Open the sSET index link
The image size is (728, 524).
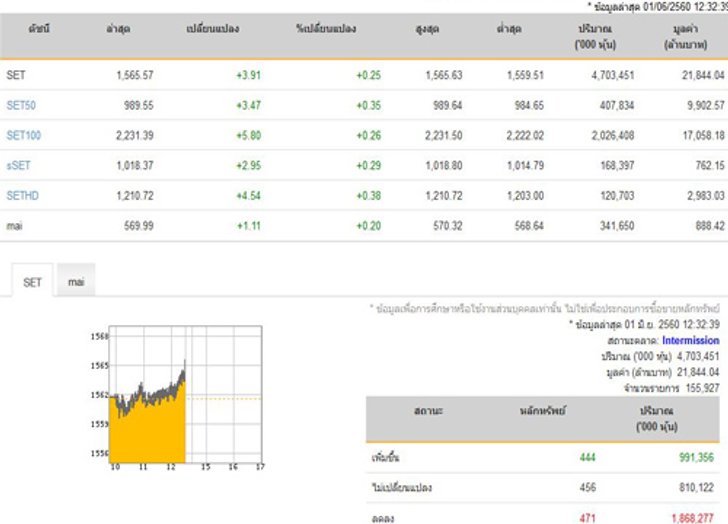19,166
